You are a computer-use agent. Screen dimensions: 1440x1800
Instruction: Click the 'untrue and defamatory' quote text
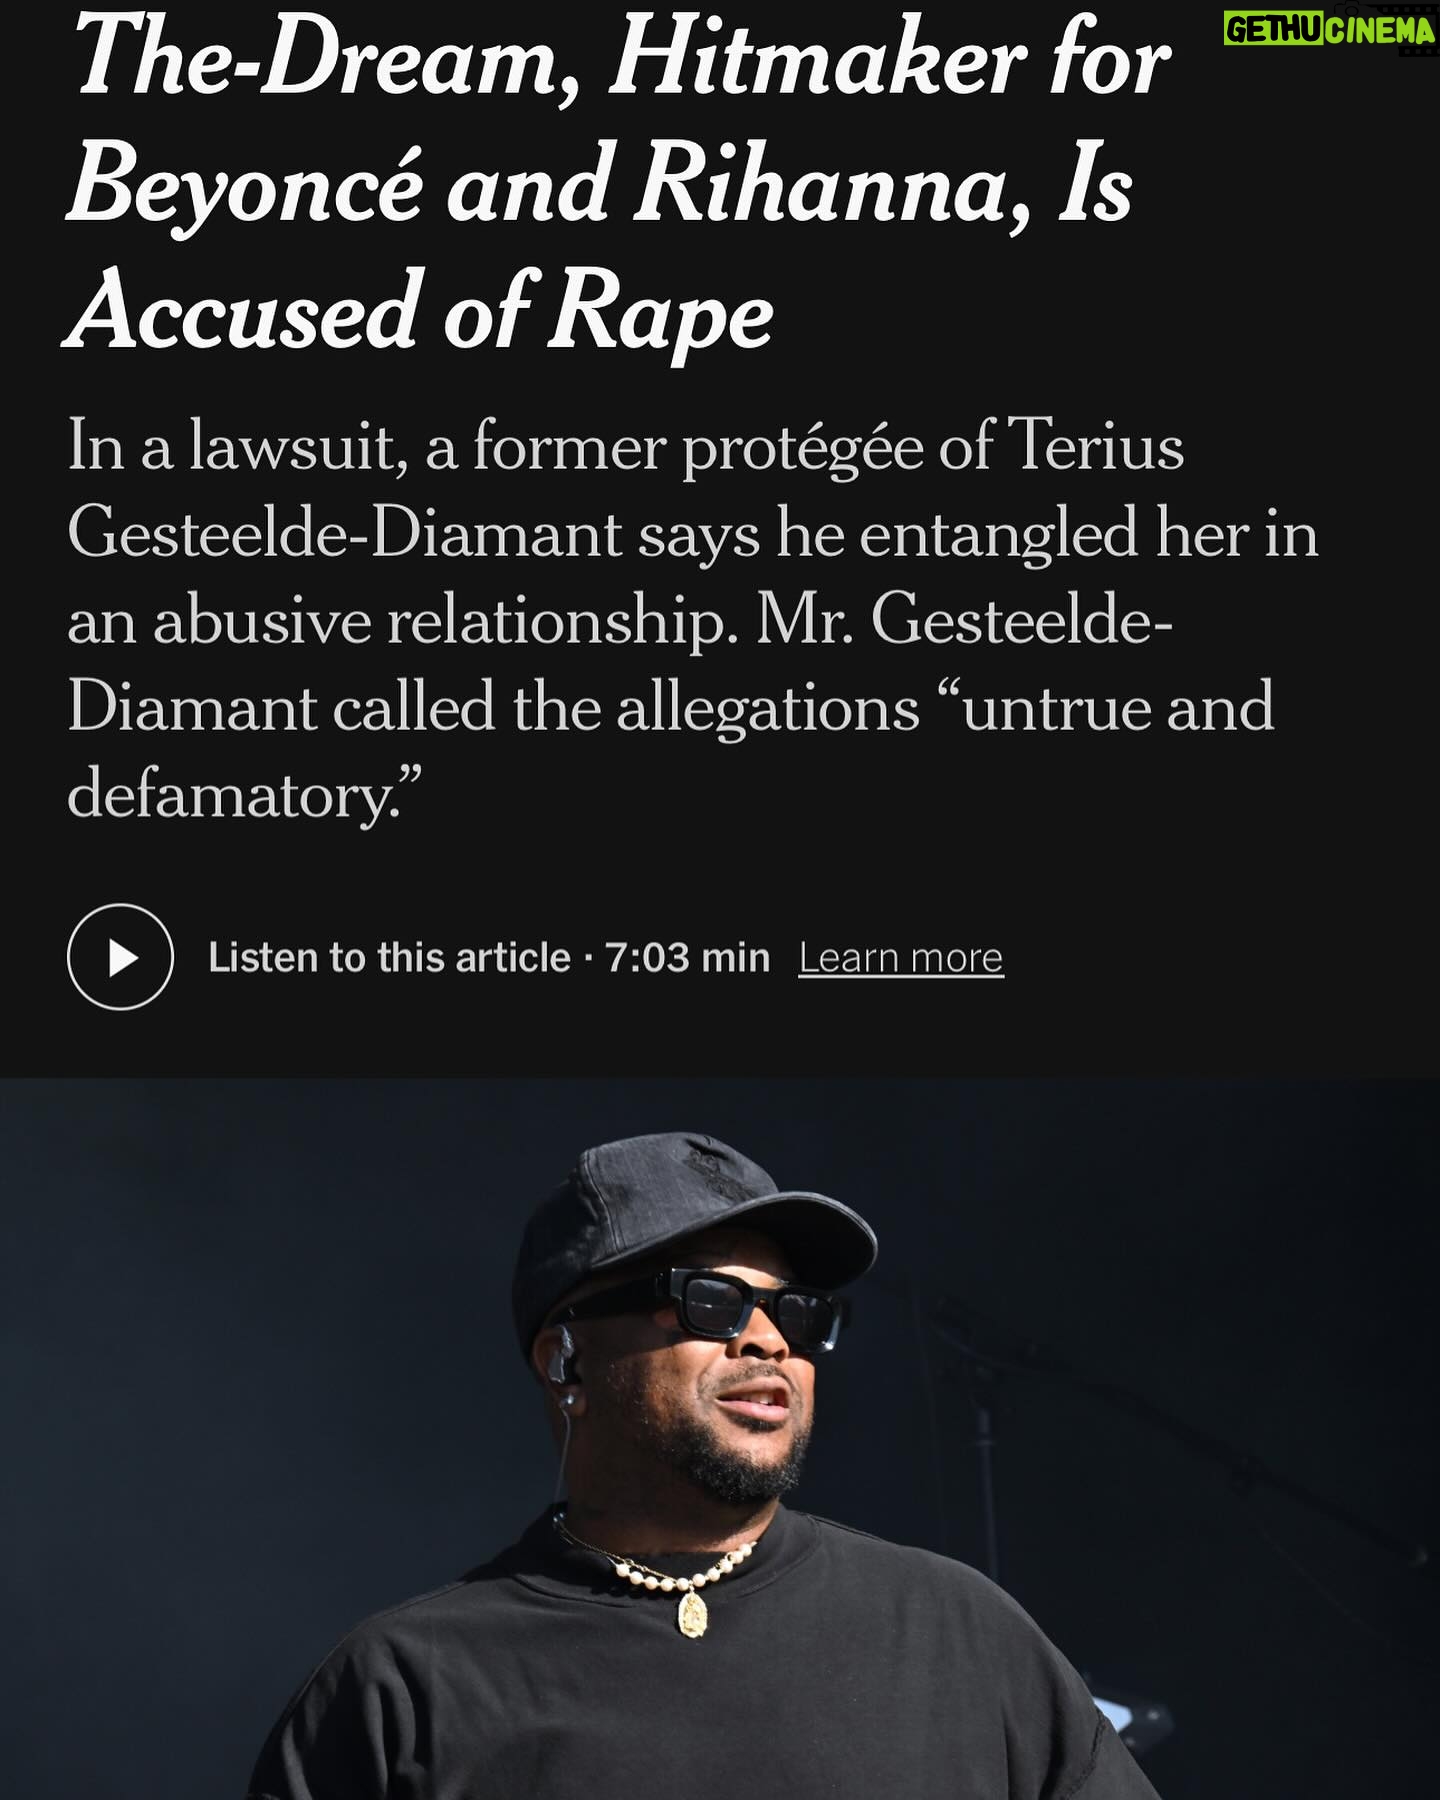click(671, 750)
